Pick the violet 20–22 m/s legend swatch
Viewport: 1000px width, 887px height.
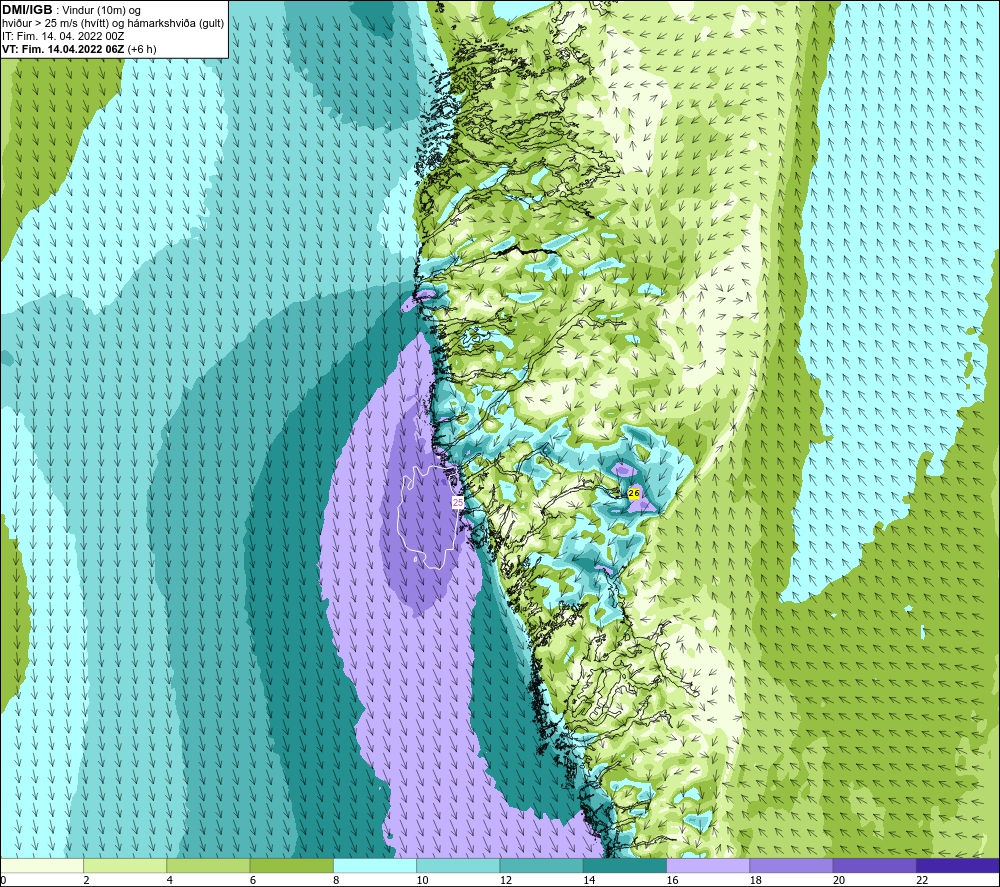click(874, 865)
